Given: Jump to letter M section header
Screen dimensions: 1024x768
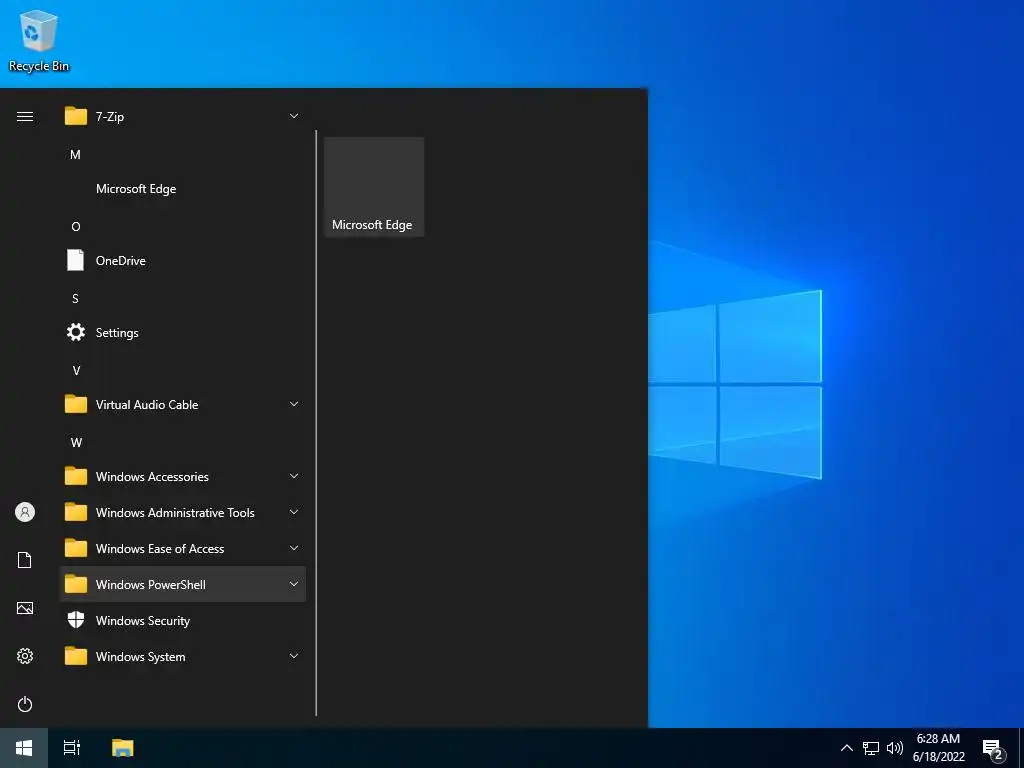Looking at the screenshot, I should [x=75, y=155].
